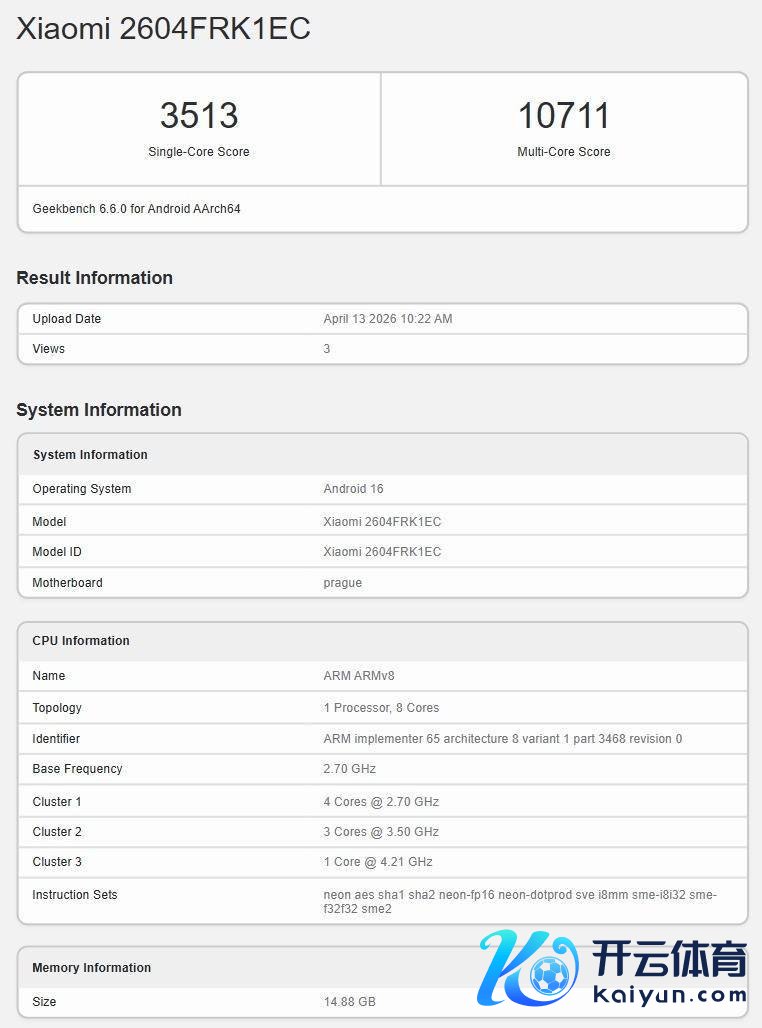Click the Upload Date value April 13 2026
The height and width of the screenshot is (1028, 762).
click(388, 319)
